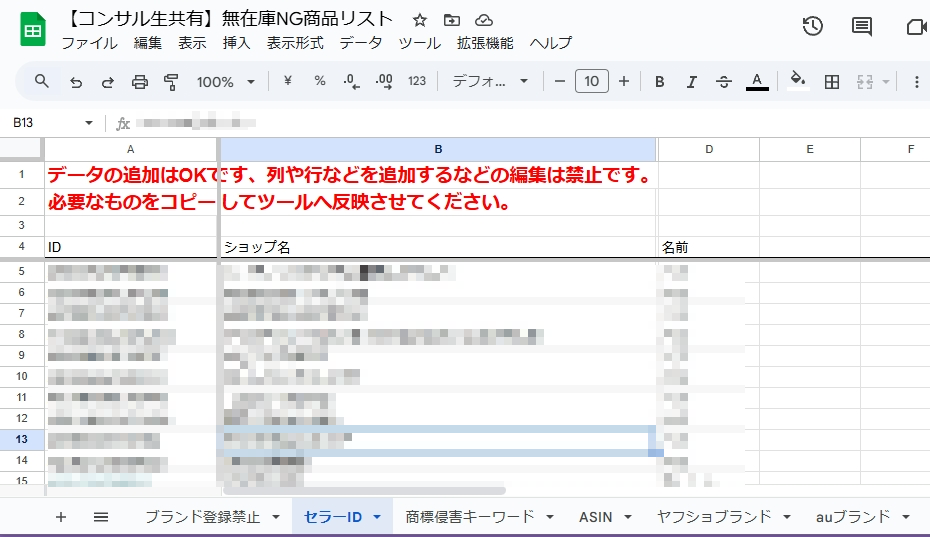Add a new sheet with plus button
The width and height of the screenshot is (930, 537).
point(61,517)
